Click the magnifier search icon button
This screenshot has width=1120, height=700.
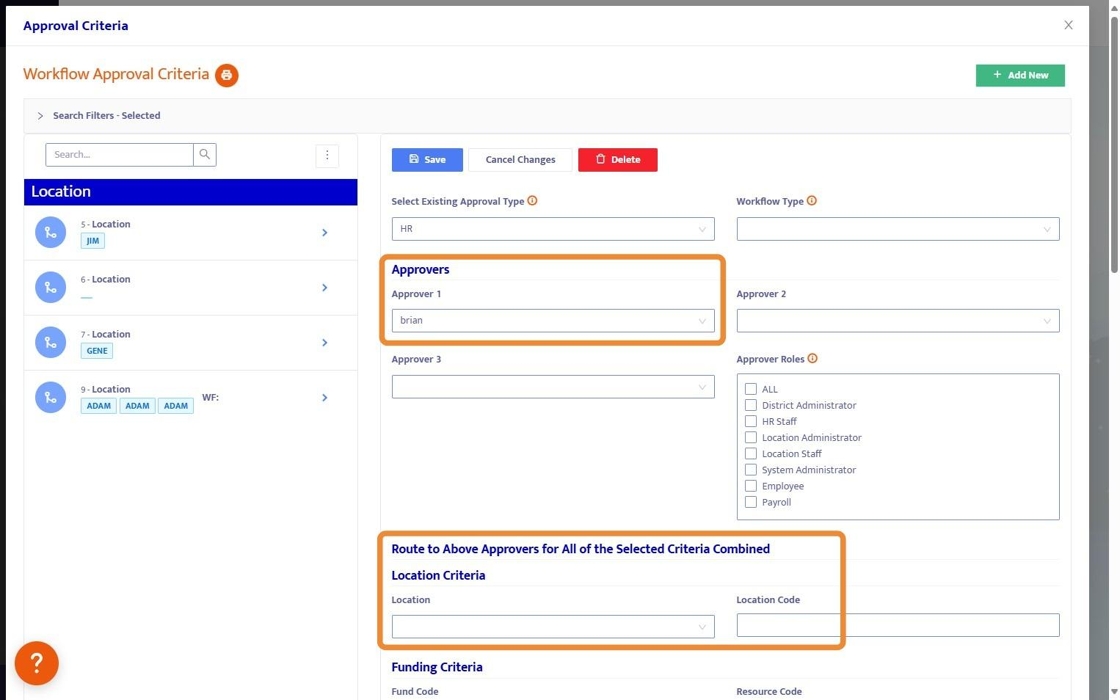click(x=205, y=154)
